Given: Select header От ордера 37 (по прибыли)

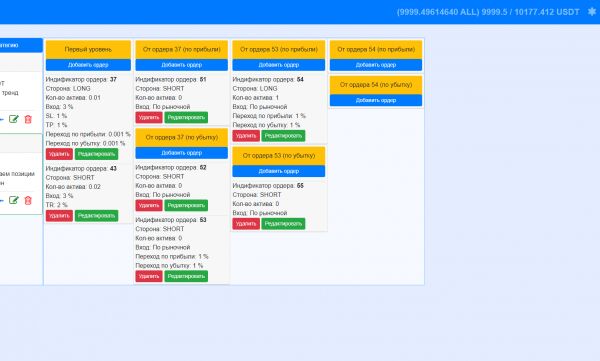Looking at the screenshot, I should tap(182, 49).
